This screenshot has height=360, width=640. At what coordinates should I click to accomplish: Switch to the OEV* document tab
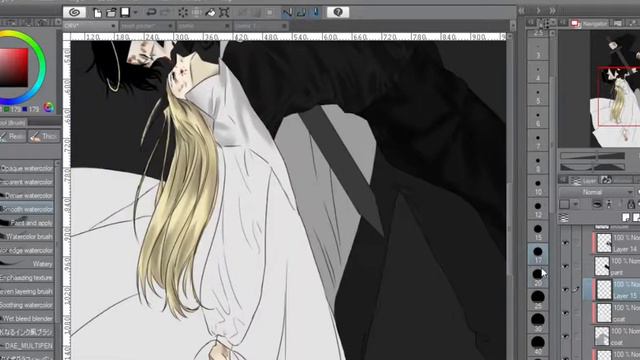click(x=90, y=26)
